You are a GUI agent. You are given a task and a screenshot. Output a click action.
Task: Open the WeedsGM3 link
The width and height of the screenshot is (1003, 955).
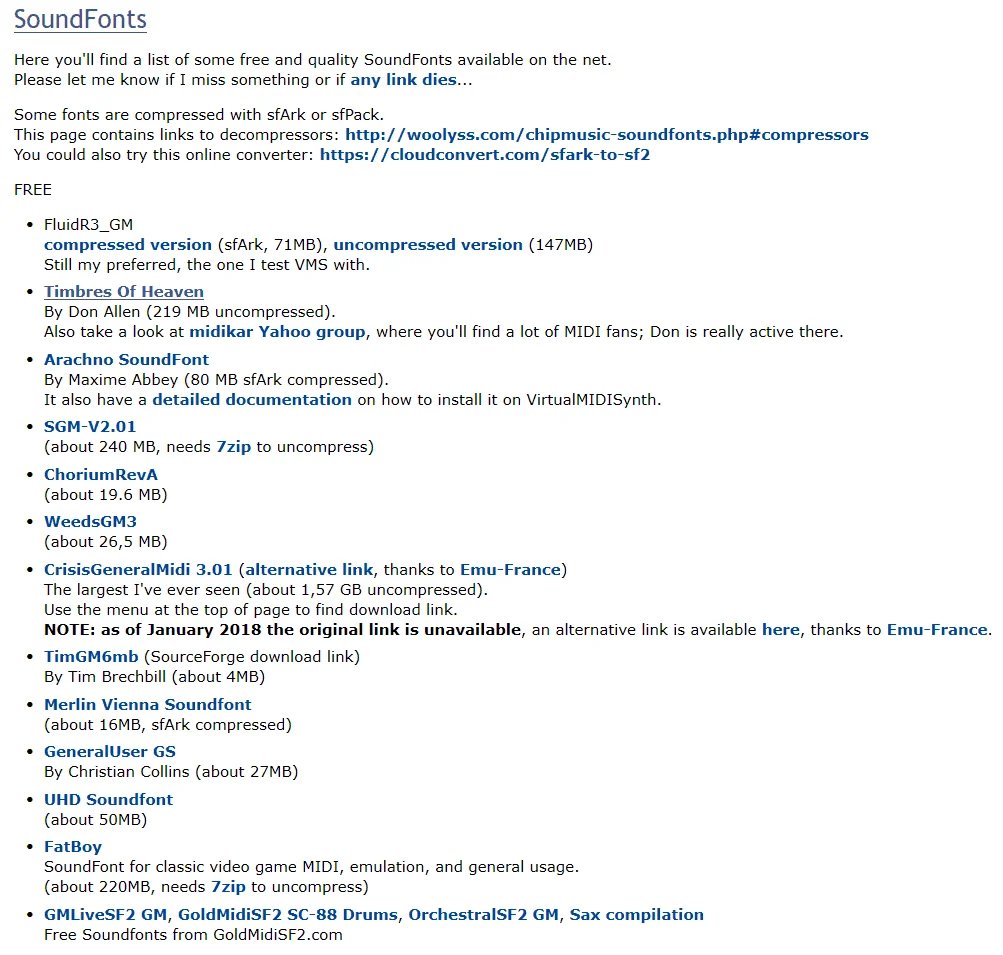pos(90,522)
